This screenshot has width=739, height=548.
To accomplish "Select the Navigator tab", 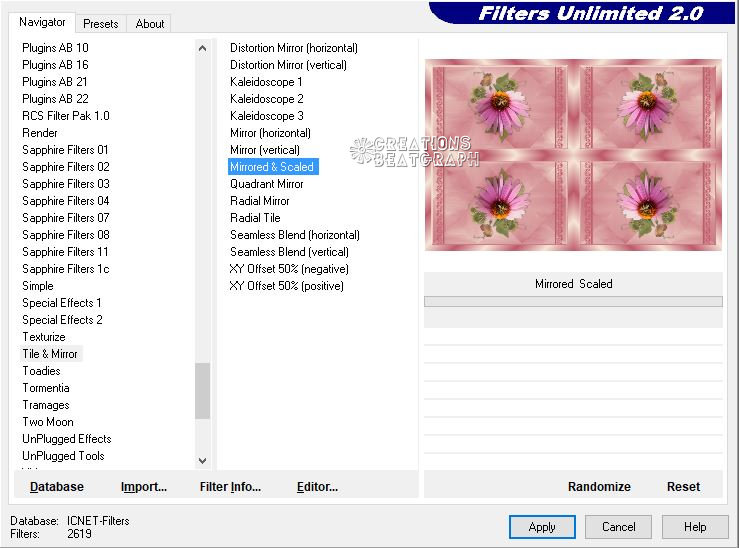I will tap(42, 22).
